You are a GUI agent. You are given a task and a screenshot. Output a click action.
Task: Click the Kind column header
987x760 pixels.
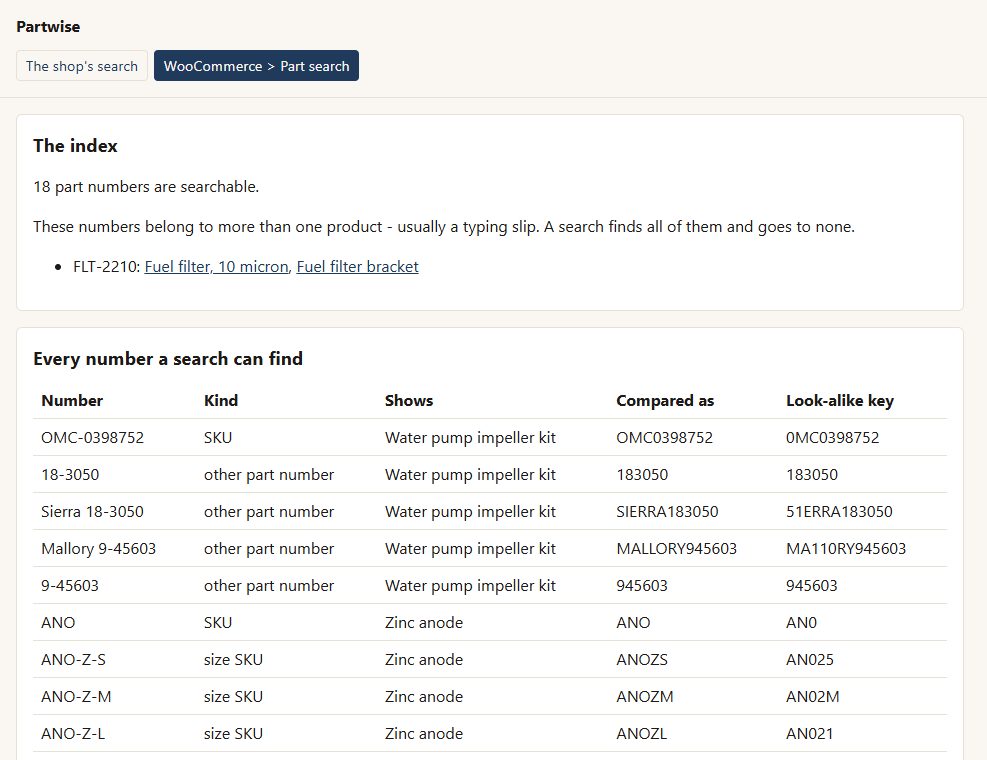[221, 400]
